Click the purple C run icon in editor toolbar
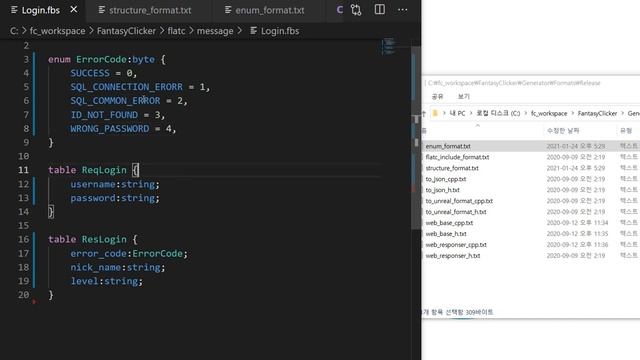The image size is (640, 360). [x=340, y=10]
